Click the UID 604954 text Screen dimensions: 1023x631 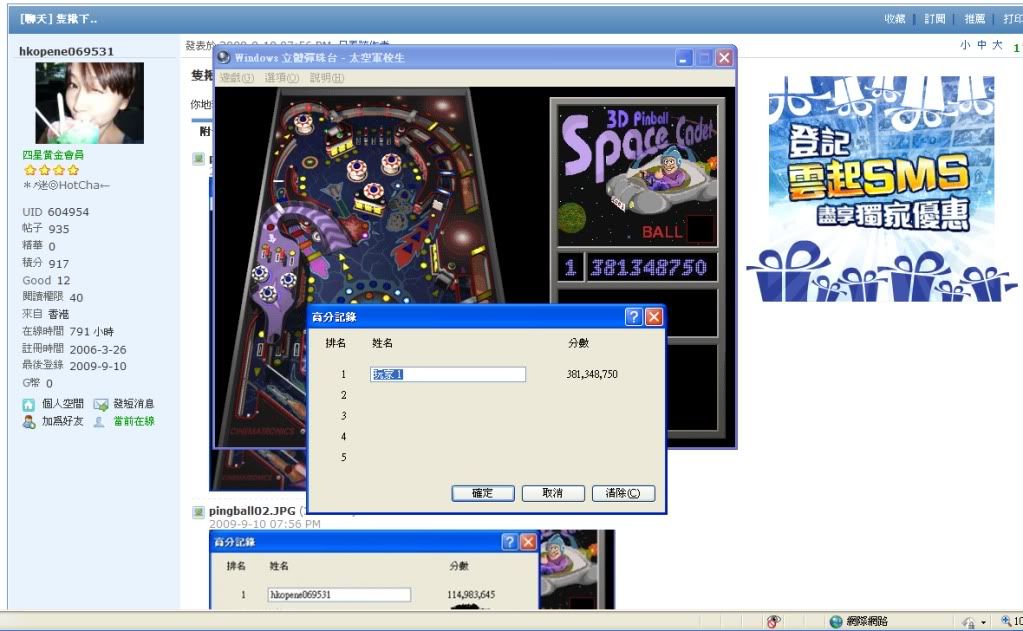pos(55,212)
